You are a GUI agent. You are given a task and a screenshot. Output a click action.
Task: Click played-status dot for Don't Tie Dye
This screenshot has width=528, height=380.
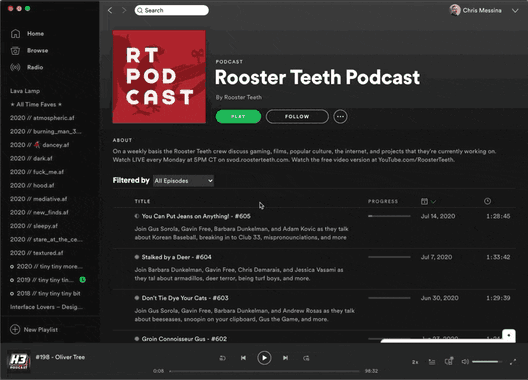pyautogui.click(x=137, y=298)
